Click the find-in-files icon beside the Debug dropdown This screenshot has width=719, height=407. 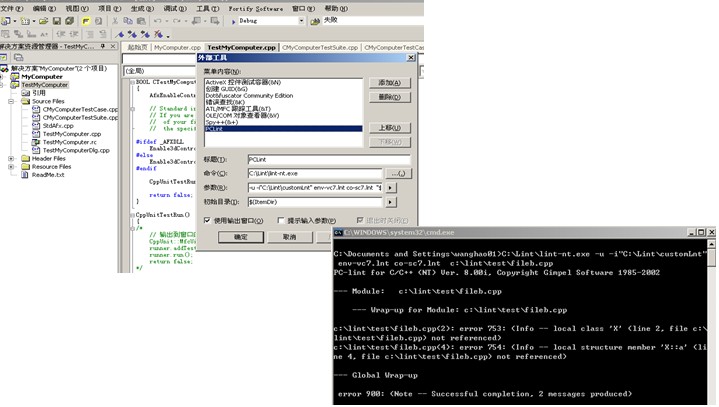[315, 21]
